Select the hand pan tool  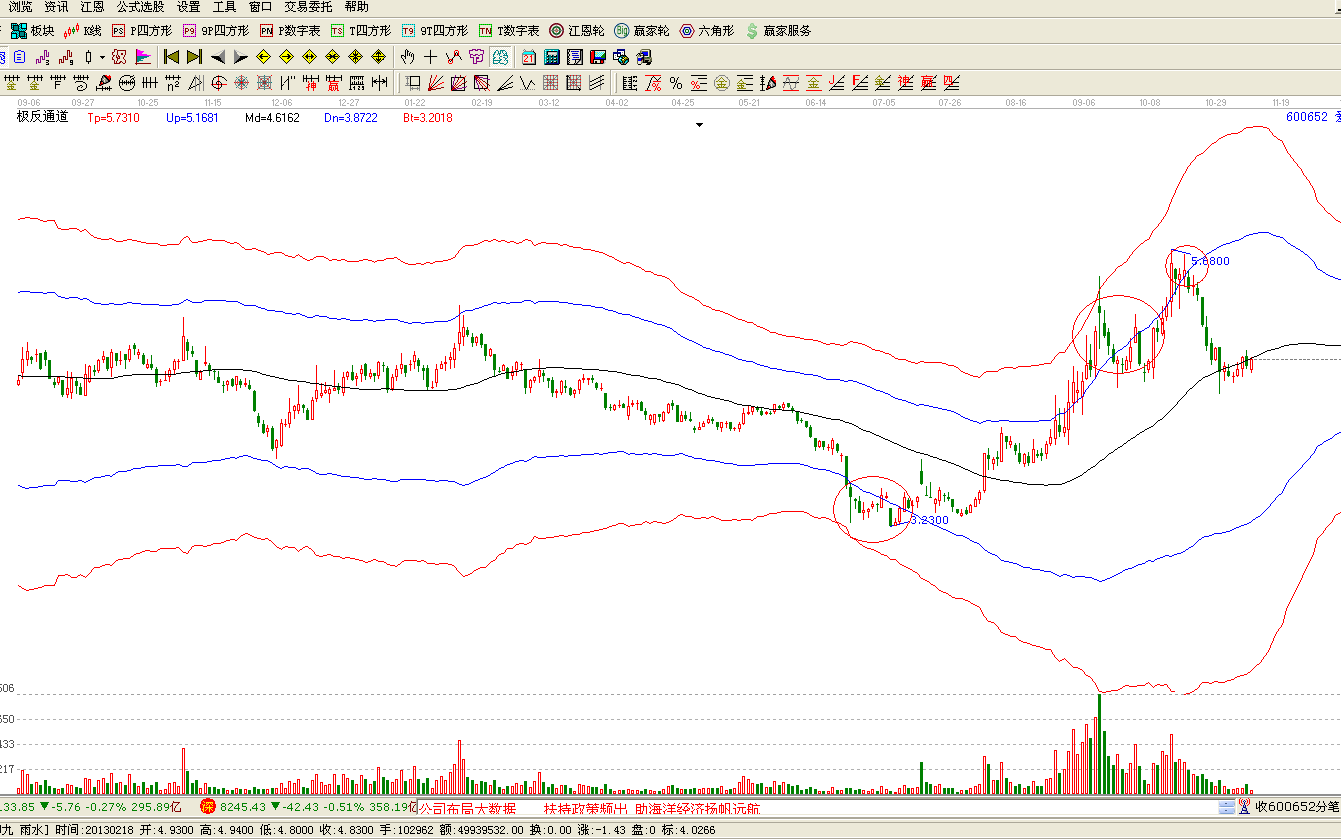pos(408,57)
